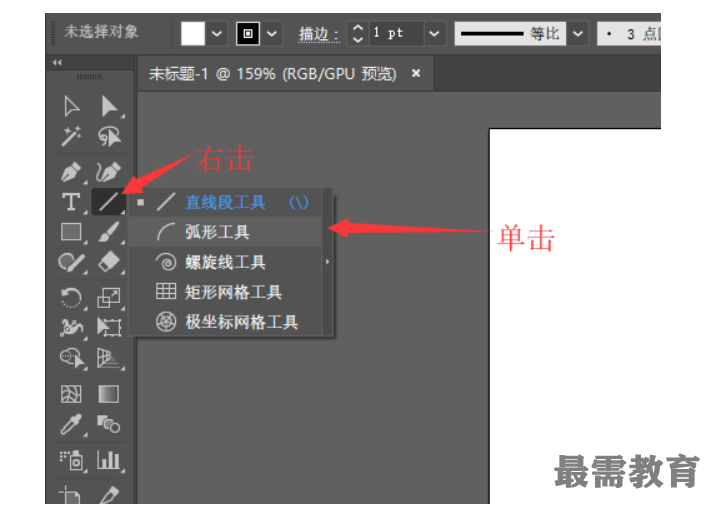Select the Symbol Sprayer tool
Viewport: 706px width, 511px height.
click(72, 460)
